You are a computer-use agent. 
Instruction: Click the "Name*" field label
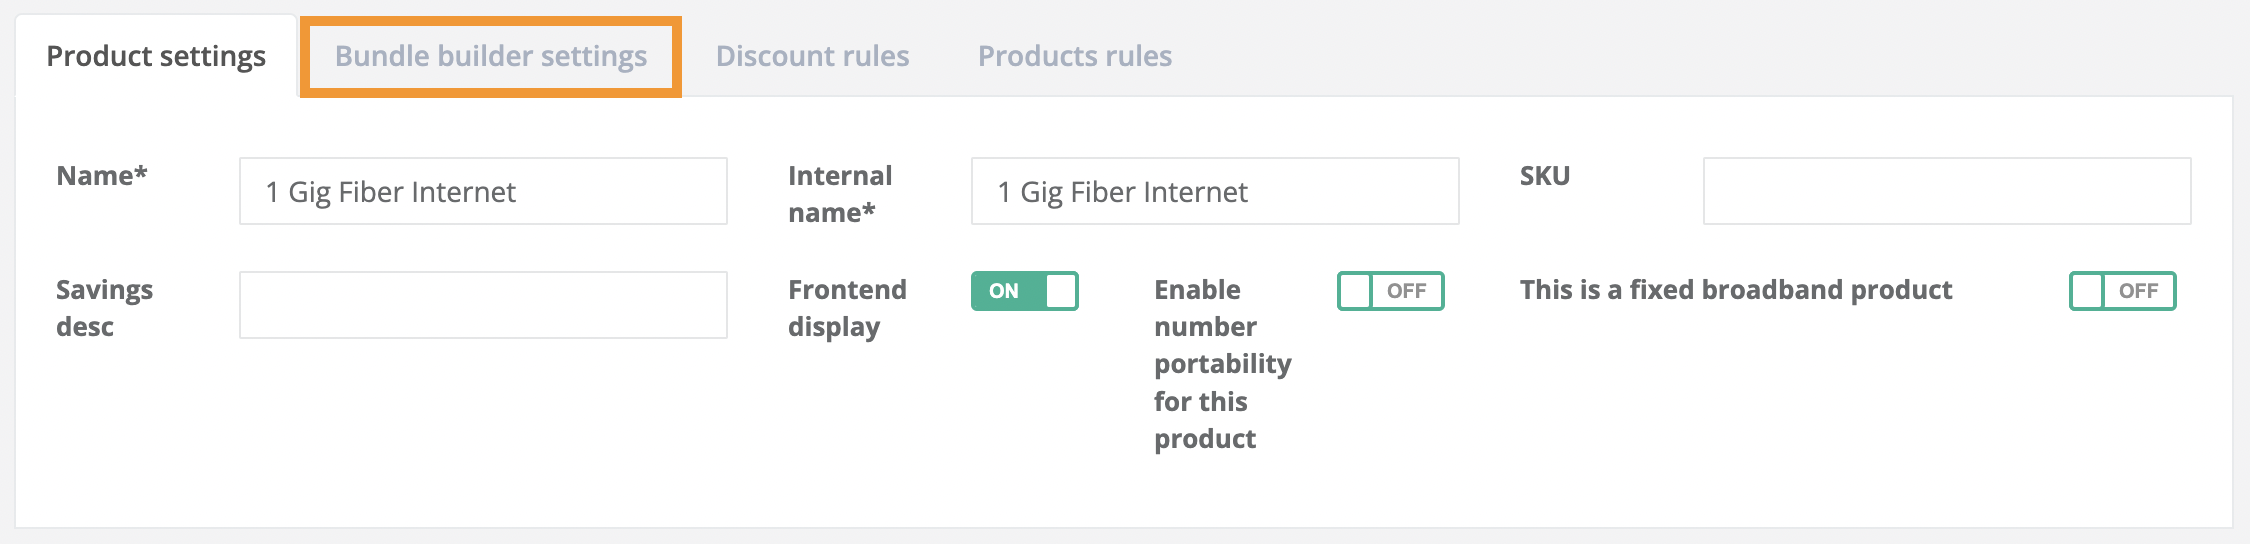coord(102,176)
